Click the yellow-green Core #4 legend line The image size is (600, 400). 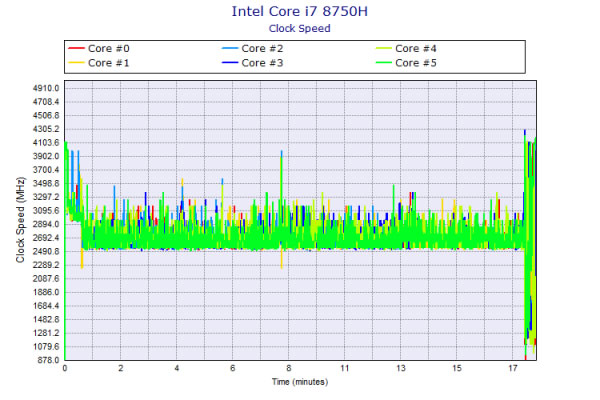click(383, 48)
